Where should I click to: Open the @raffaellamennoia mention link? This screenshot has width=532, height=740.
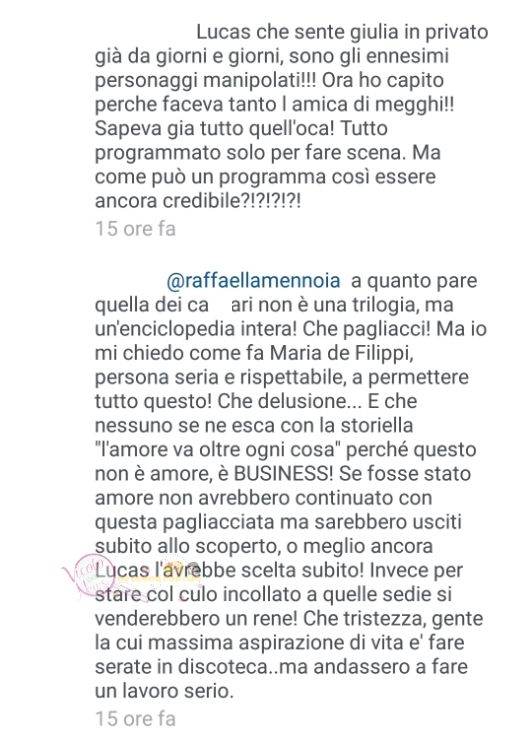(x=253, y=281)
